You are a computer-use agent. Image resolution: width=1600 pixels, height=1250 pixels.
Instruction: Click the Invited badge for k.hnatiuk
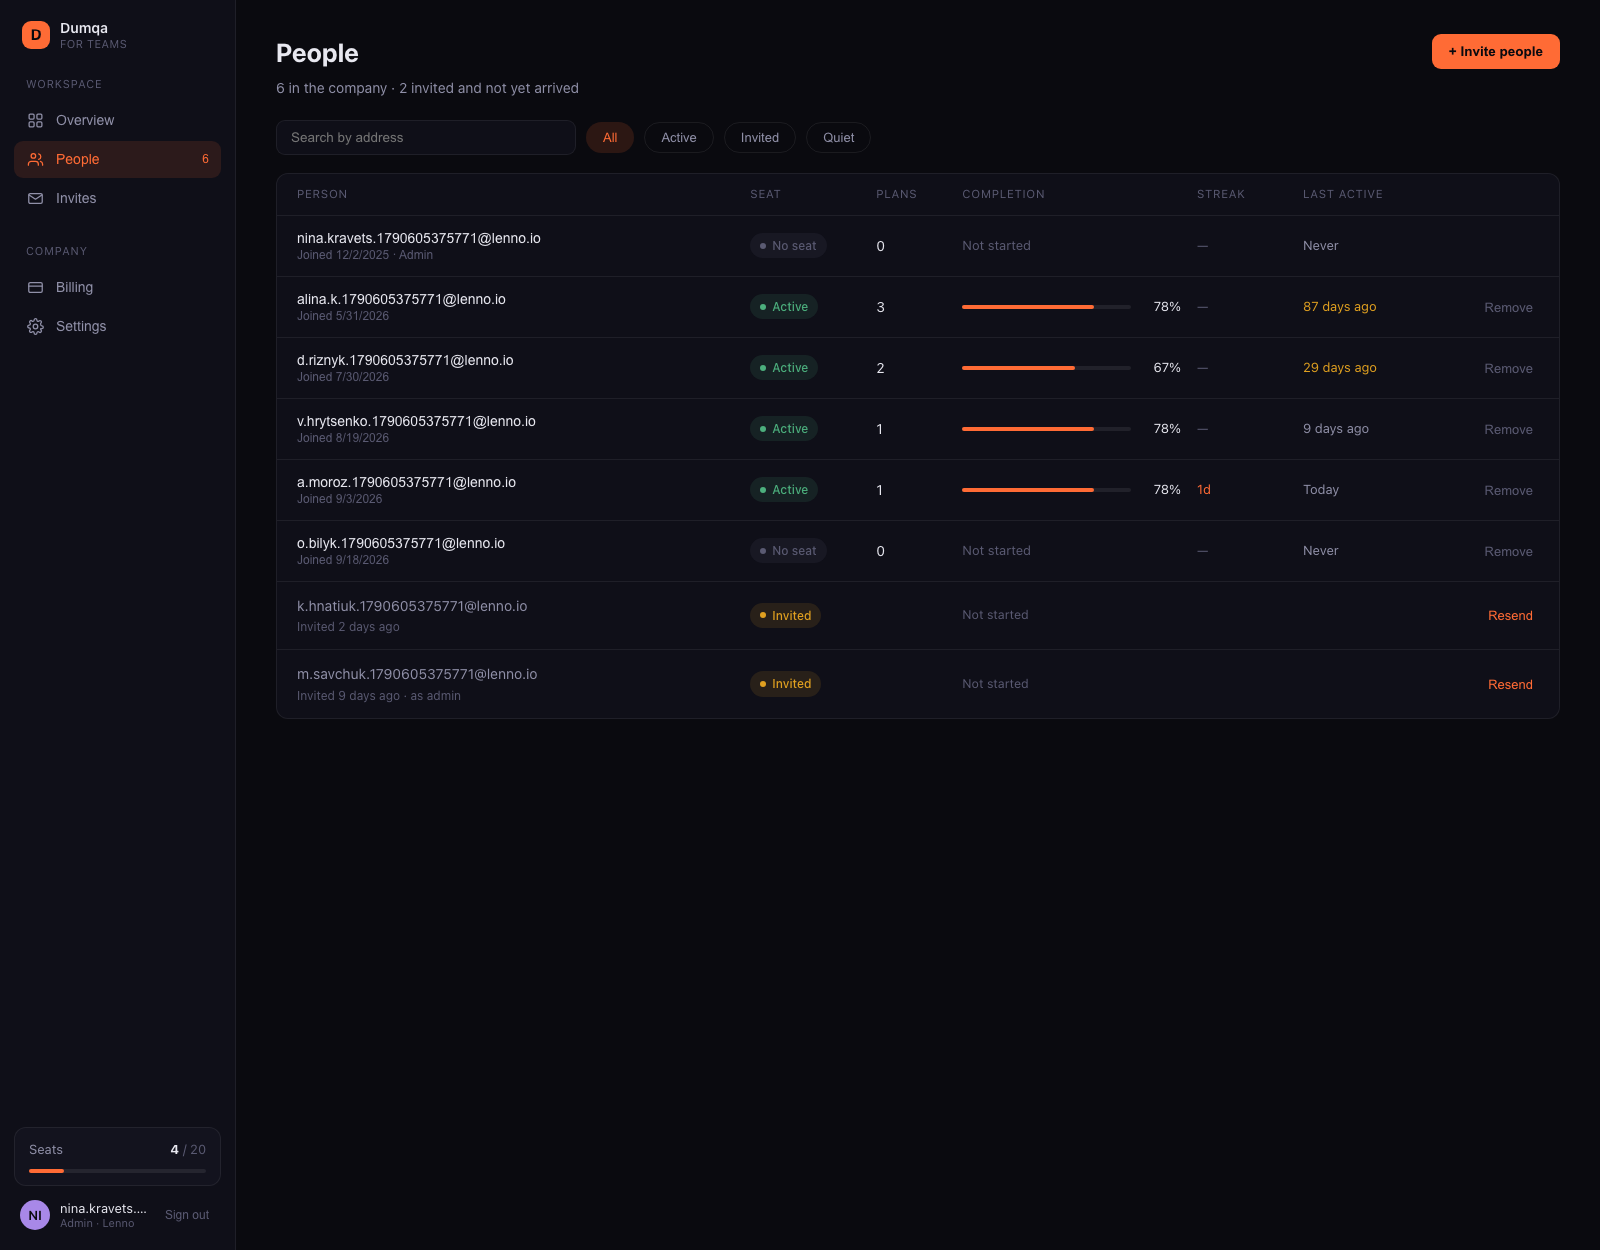pyautogui.click(x=785, y=616)
